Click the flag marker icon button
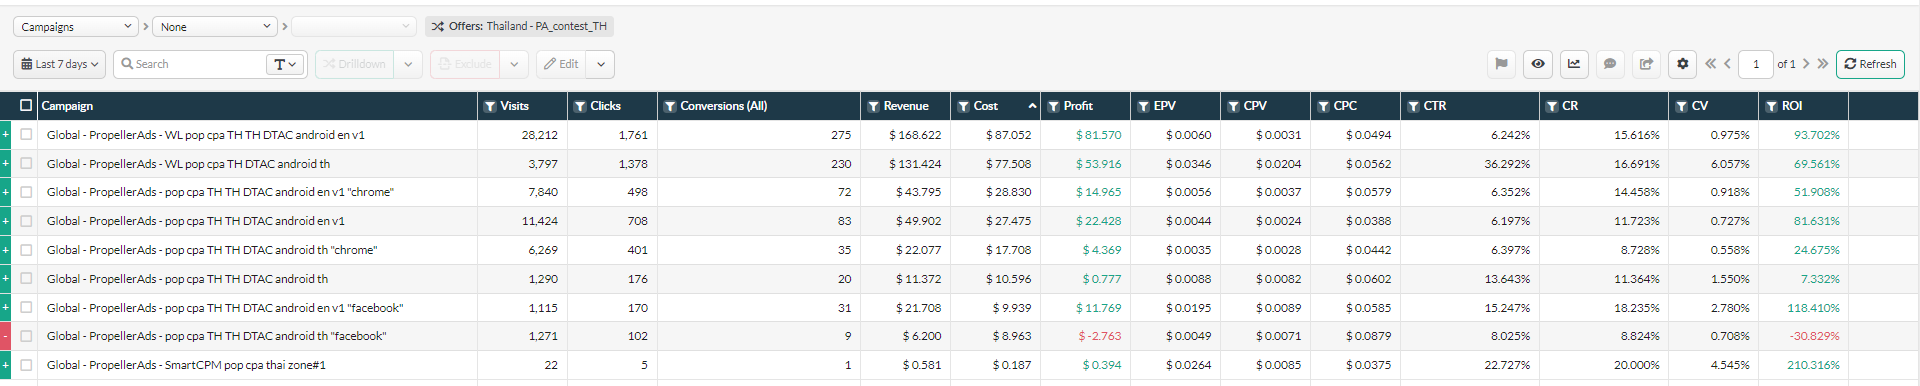This screenshot has width=1920, height=386. click(1501, 64)
